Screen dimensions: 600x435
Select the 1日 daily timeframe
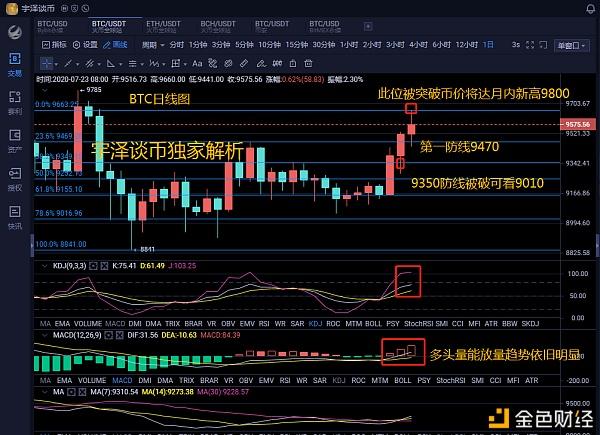(x=488, y=45)
